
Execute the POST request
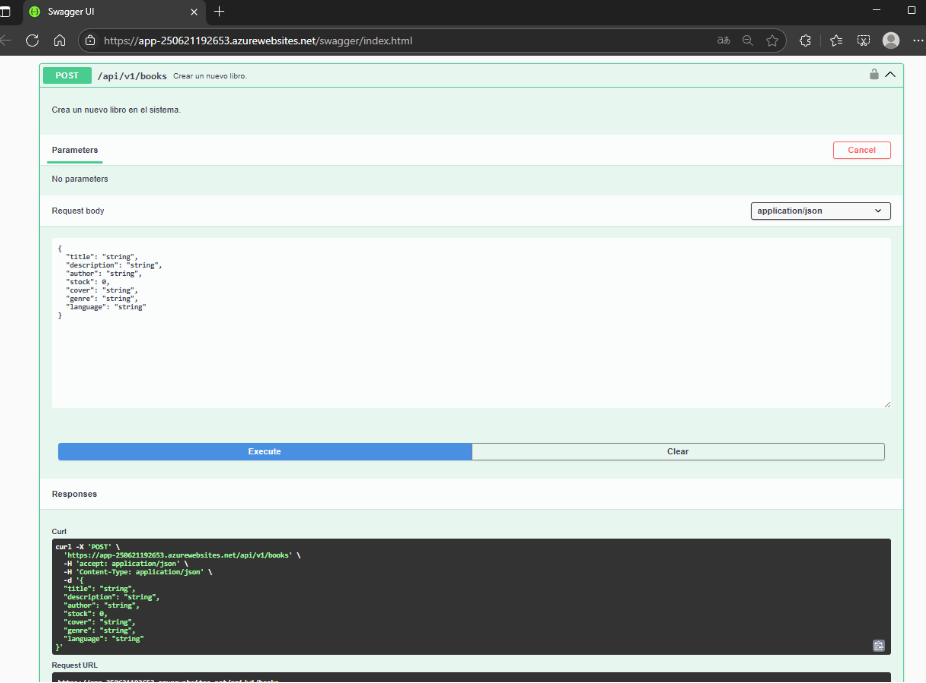[265, 452]
